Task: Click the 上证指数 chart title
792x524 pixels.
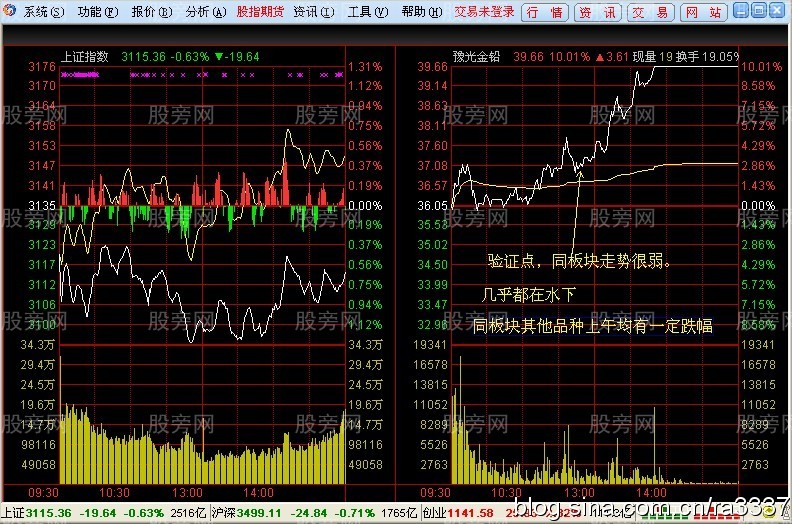Action: coord(84,57)
